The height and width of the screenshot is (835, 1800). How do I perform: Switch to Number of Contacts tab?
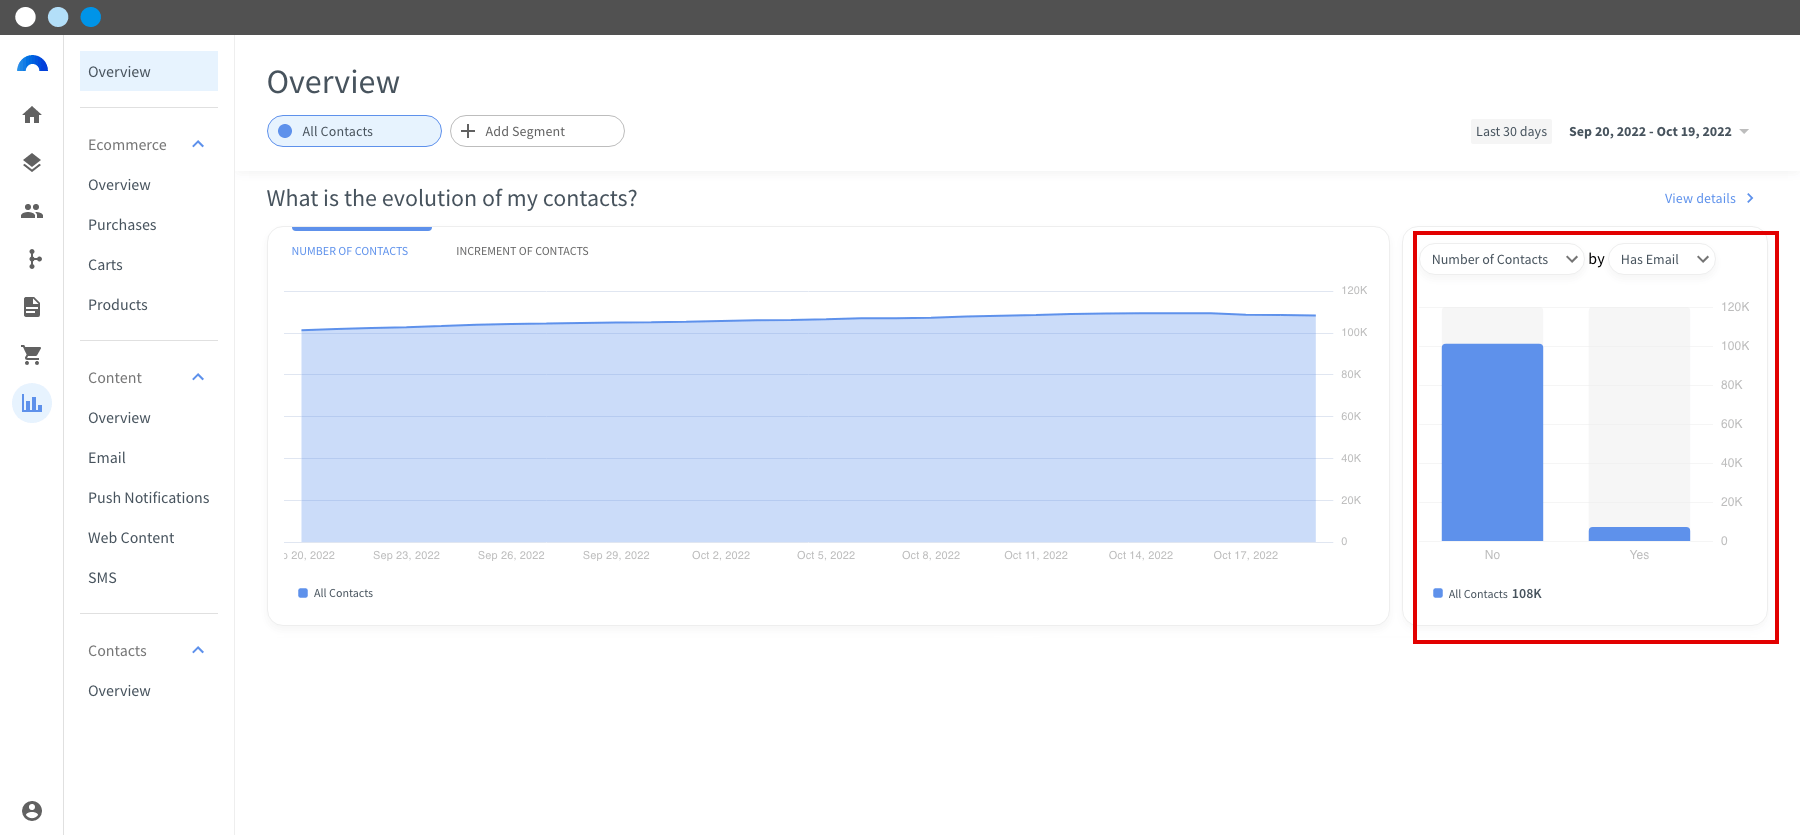tap(350, 251)
